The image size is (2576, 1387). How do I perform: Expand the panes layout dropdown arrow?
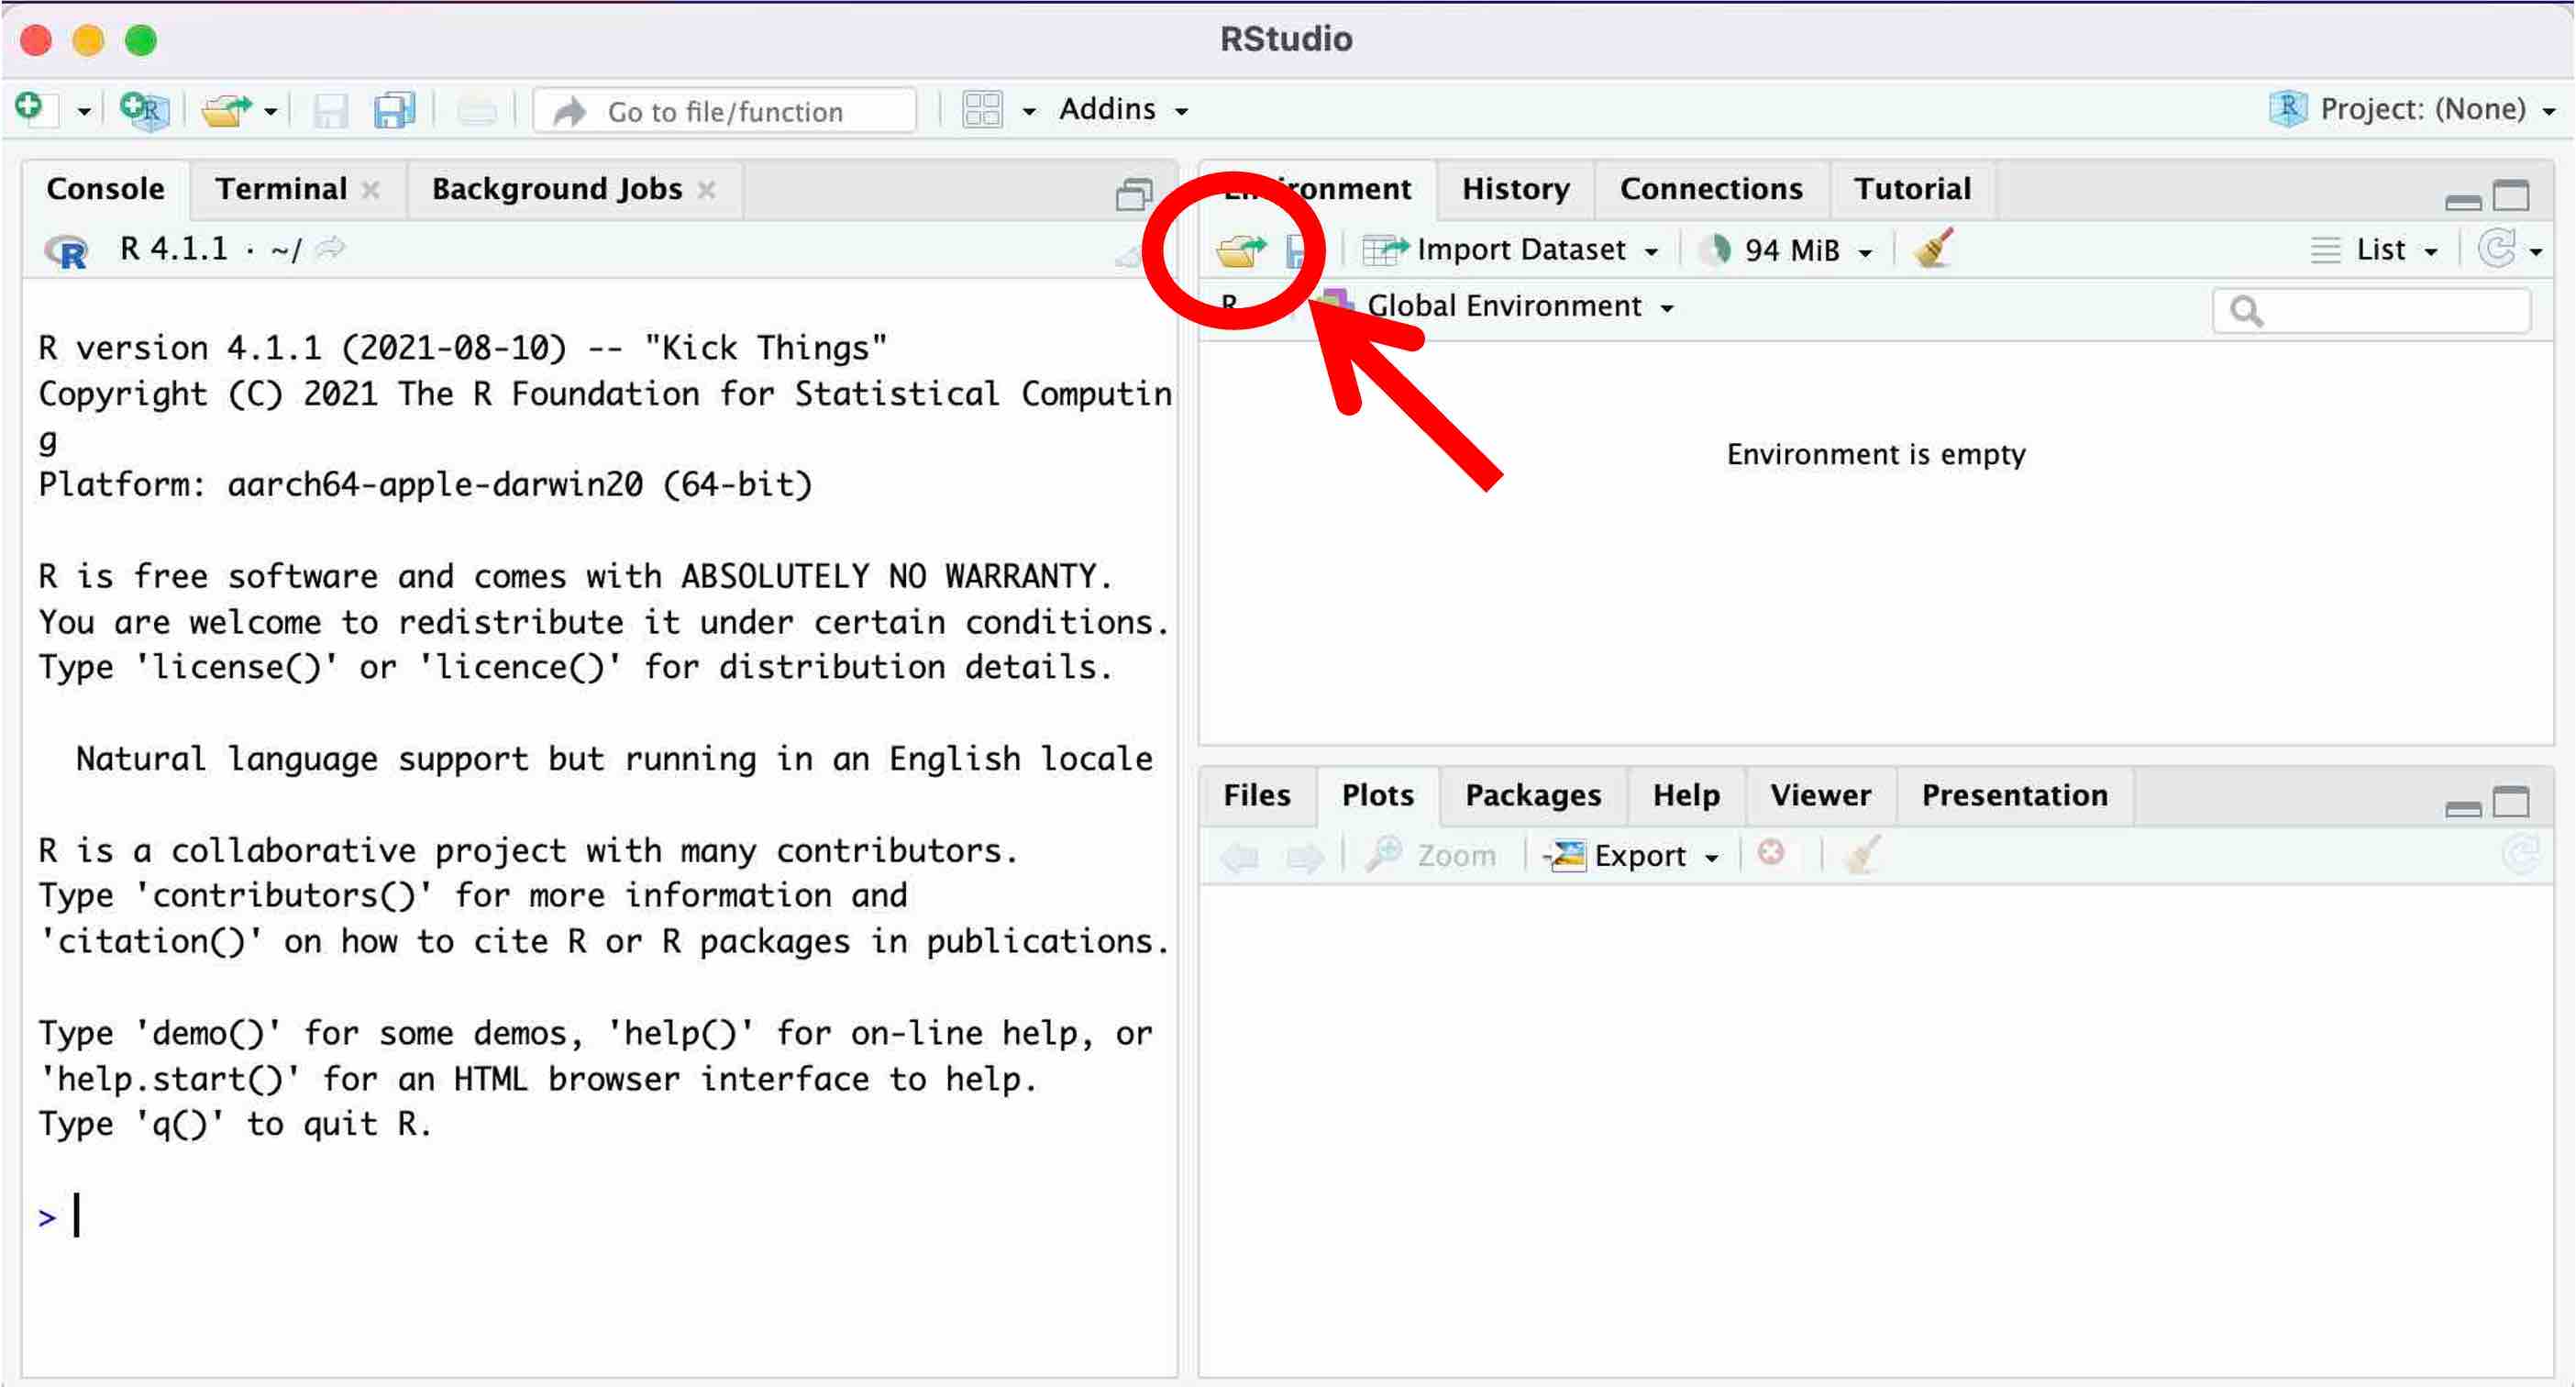click(x=1028, y=112)
